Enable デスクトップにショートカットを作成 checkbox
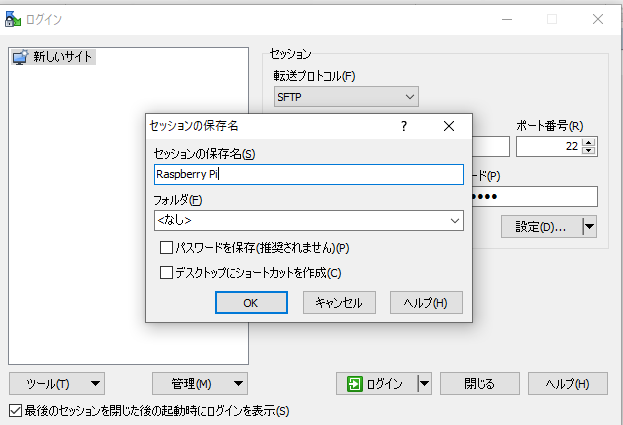Viewport: 623px width, 425px height. click(x=167, y=272)
